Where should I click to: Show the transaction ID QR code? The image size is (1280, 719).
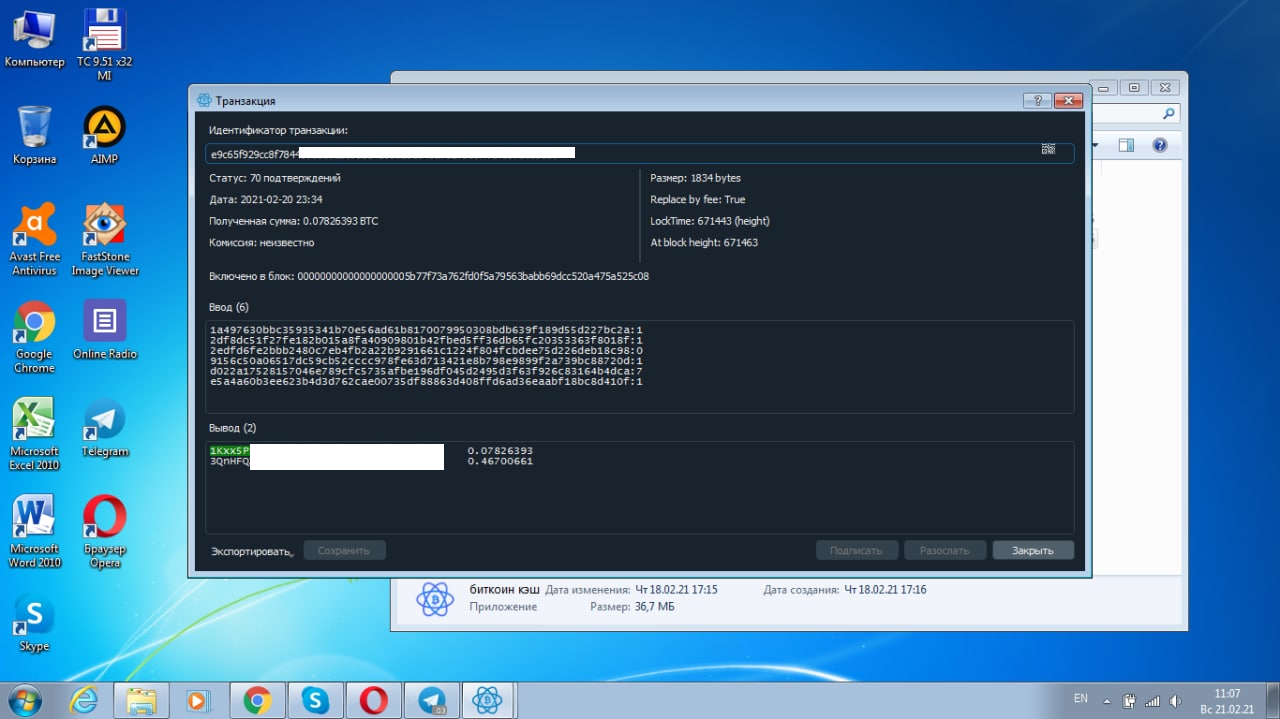click(1048, 149)
